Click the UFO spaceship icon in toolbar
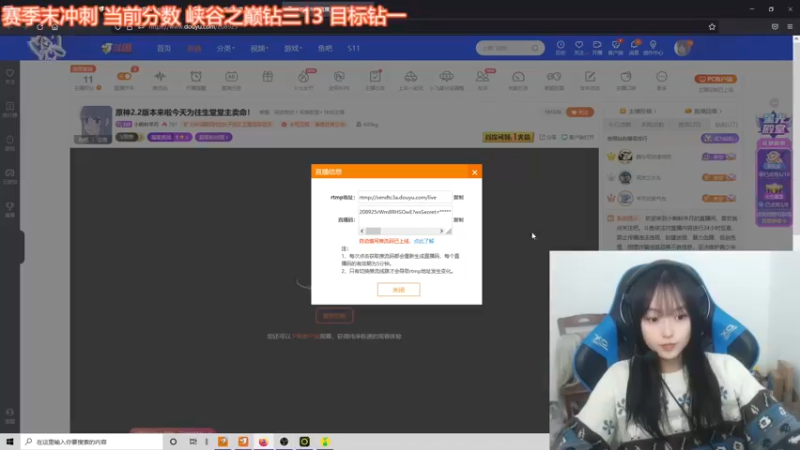This screenshot has height=450, width=800. (x=446, y=77)
